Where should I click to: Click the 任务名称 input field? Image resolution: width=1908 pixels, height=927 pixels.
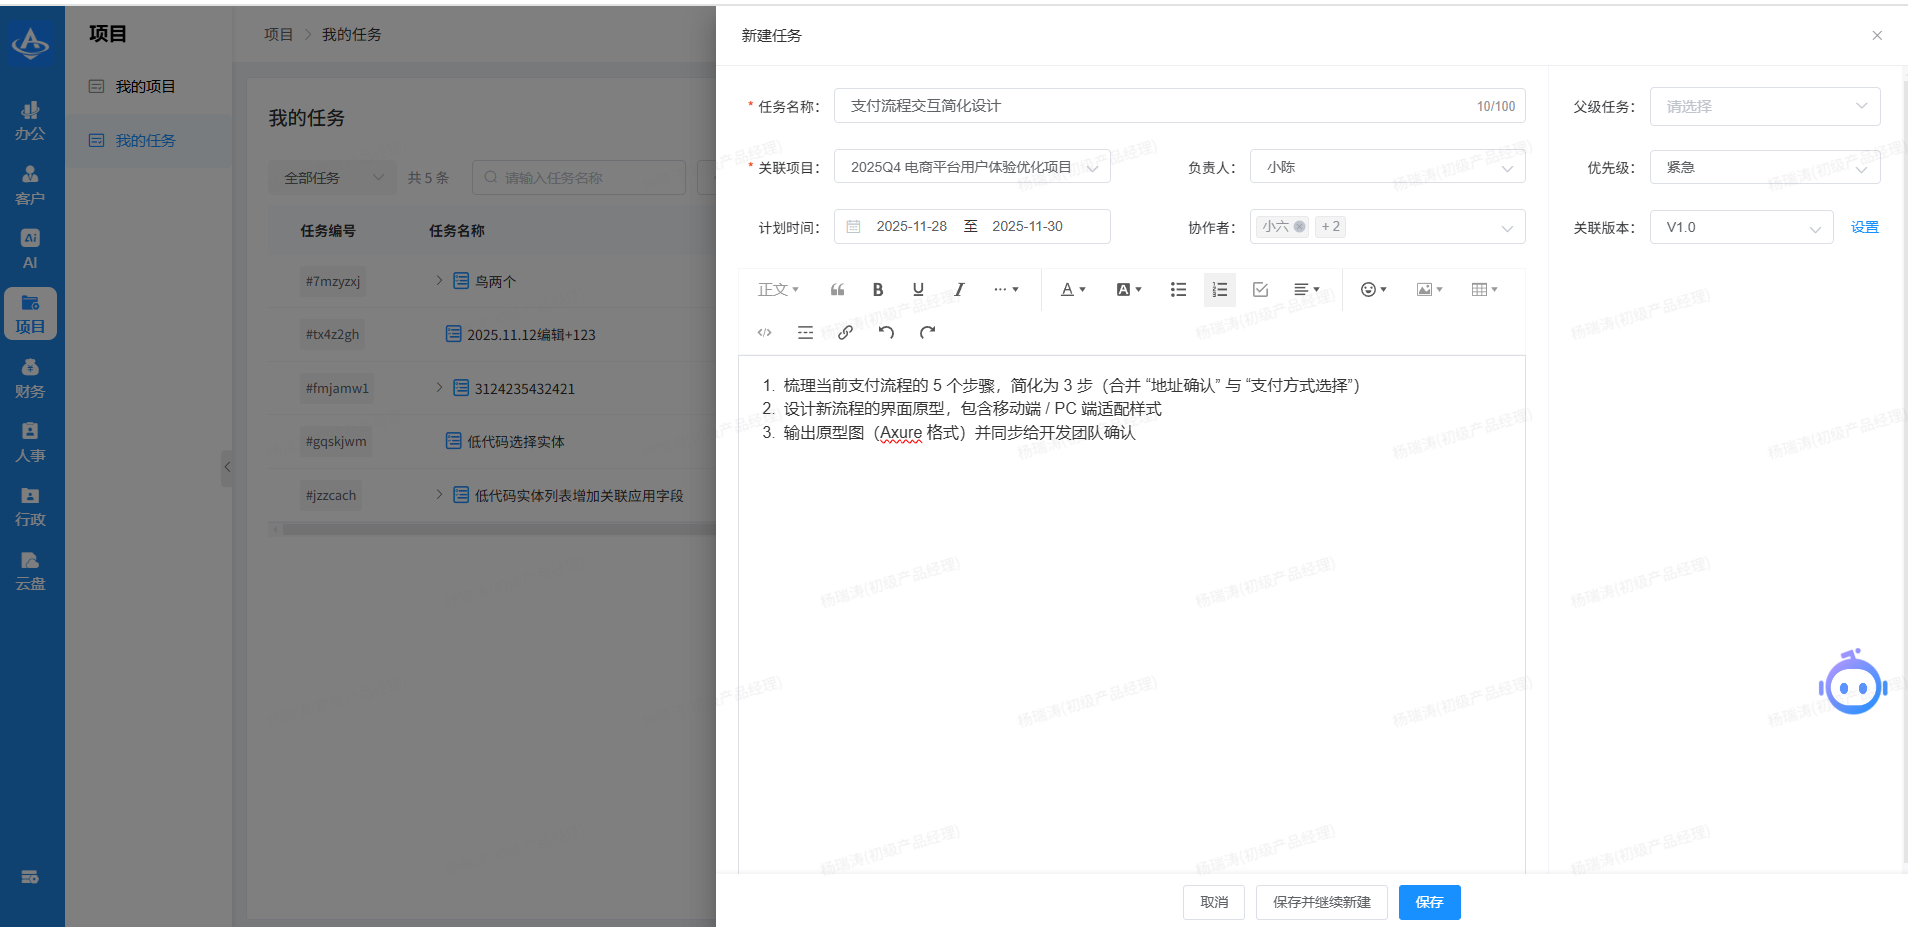point(1150,106)
